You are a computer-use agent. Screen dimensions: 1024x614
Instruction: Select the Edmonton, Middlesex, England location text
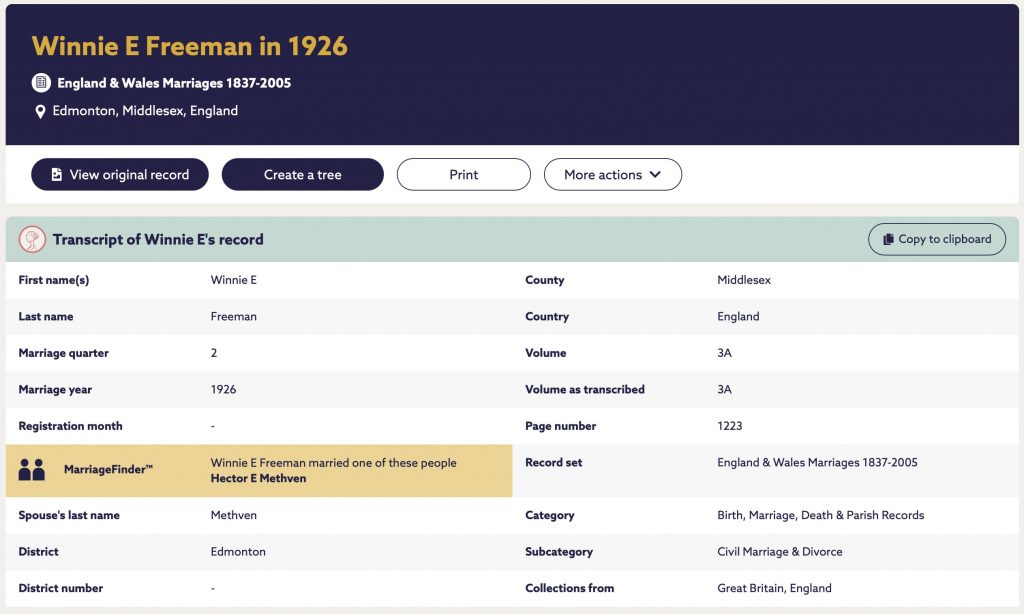(x=145, y=110)
